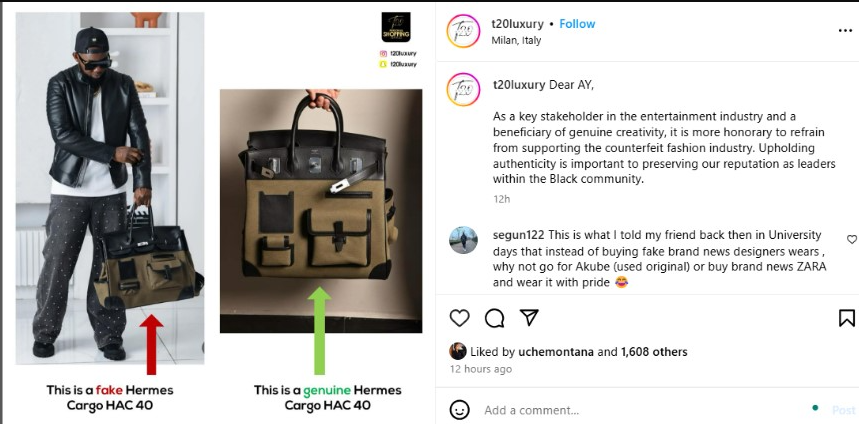Open t20luxury profile from header username
Image resolution: width=859 pixels, height=424 pixels.
[x=517, y=24]
